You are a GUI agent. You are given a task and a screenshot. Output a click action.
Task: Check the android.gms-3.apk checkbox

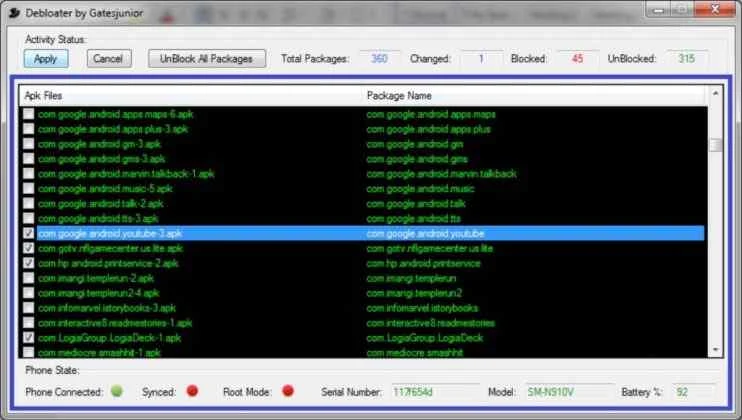28,158
